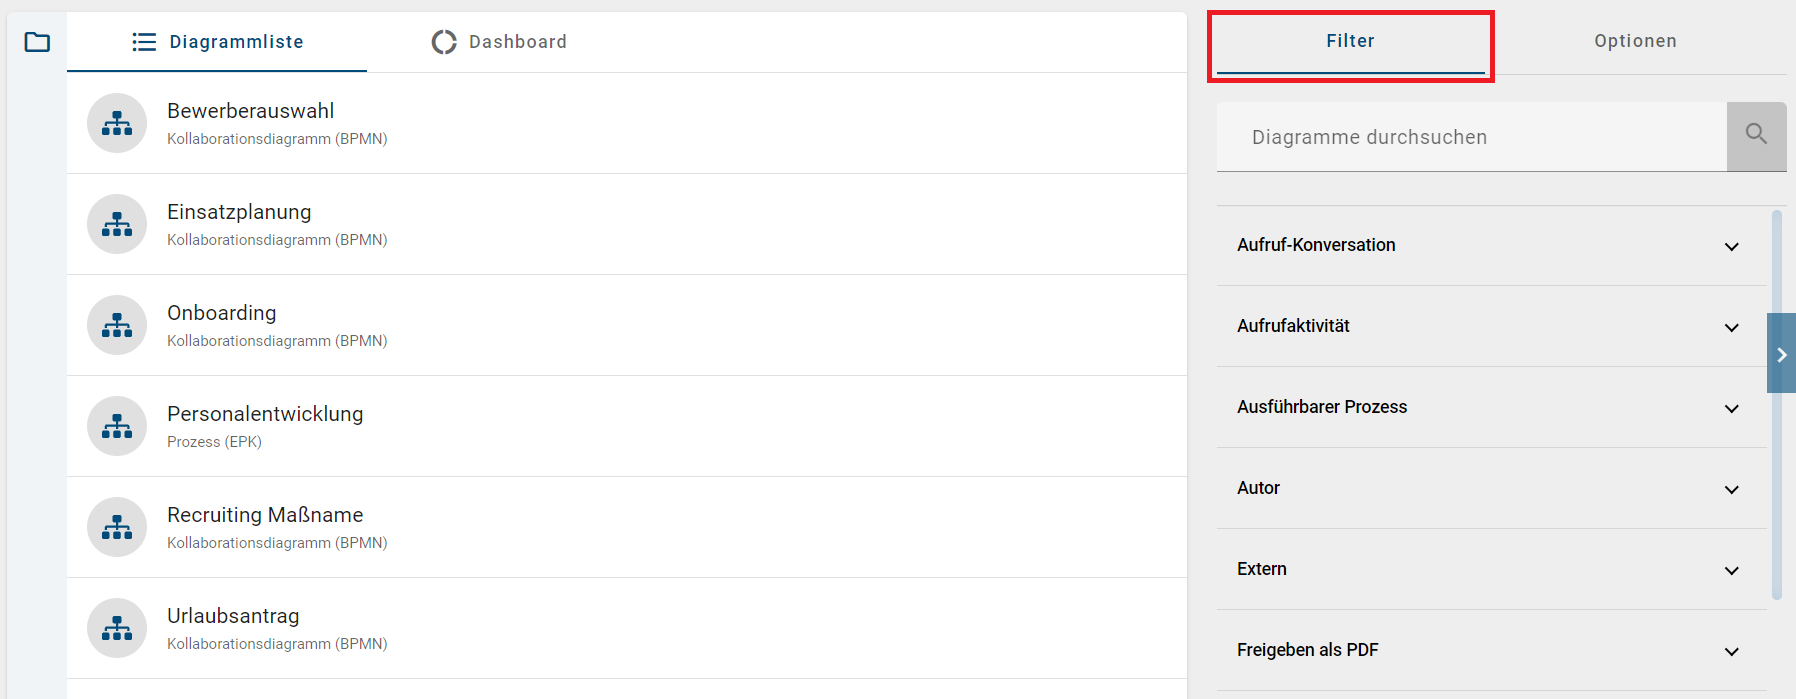Open the Urlaubsantrag diagram
Viewport: 1796px width, 699px height.
pyautogui.click(x=233, y=616)
